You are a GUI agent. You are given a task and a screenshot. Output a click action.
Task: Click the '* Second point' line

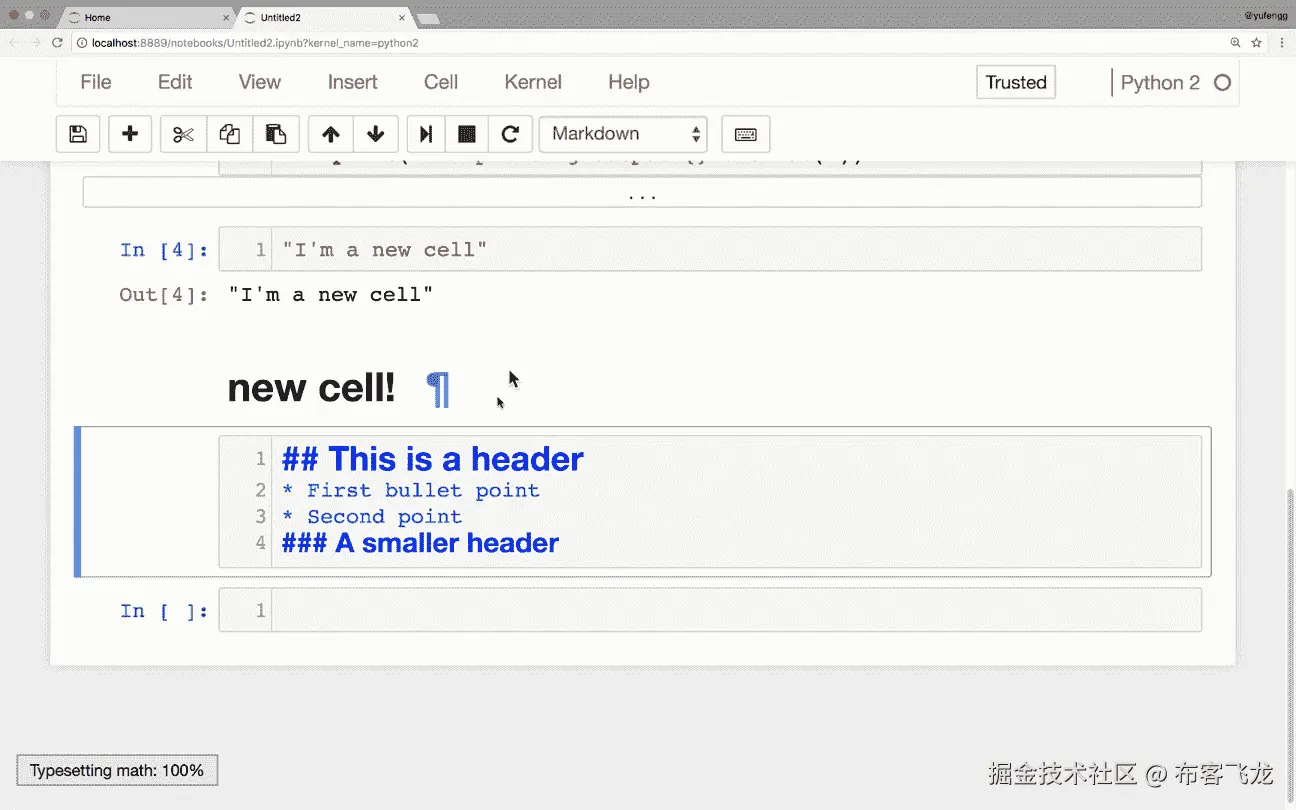[371, 516]
